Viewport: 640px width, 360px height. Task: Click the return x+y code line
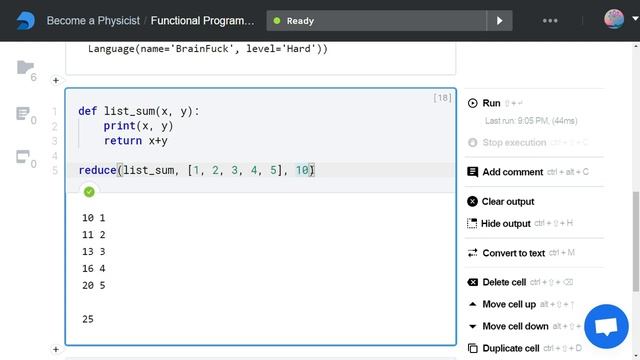[x=136, y=140]
